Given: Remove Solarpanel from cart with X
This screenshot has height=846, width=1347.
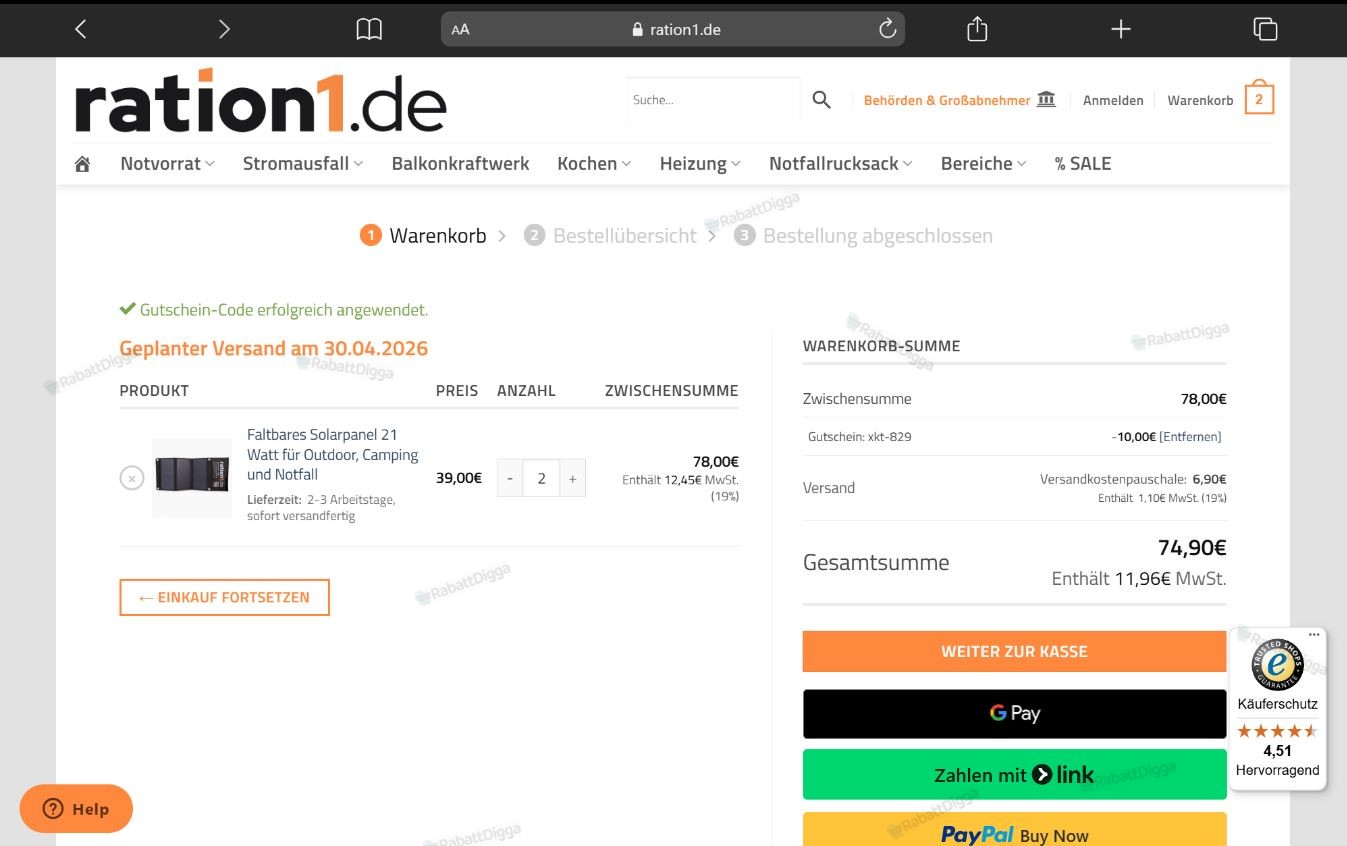Looking at the screenshot, I should pyautogui.click(x=132, y=478).
